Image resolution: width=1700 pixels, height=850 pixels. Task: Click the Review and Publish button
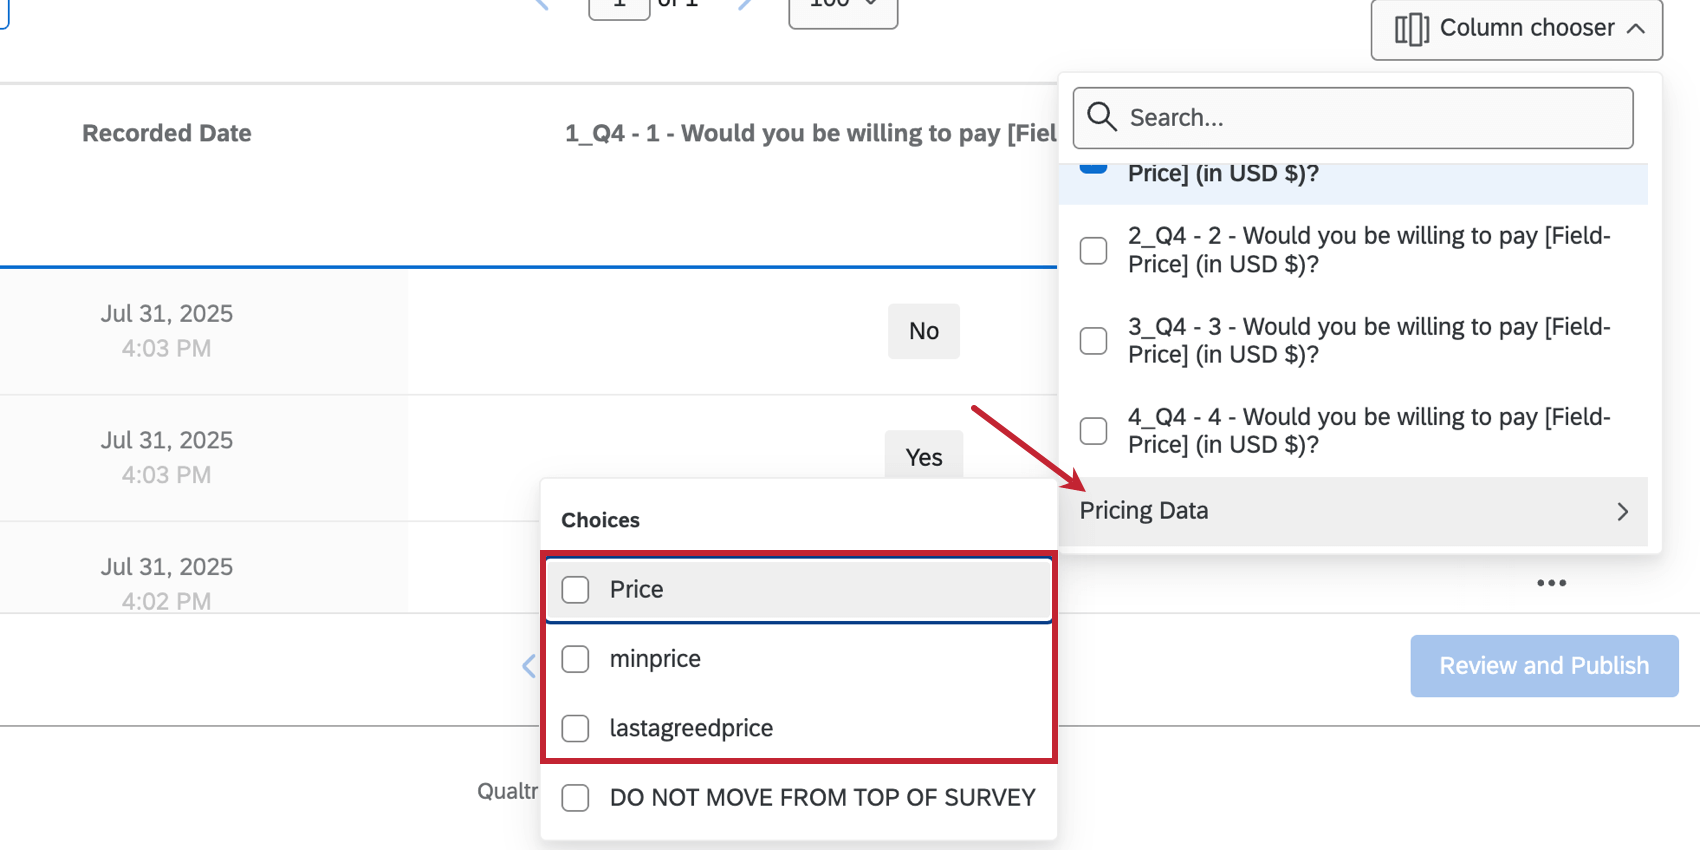tap(1544, 666)
